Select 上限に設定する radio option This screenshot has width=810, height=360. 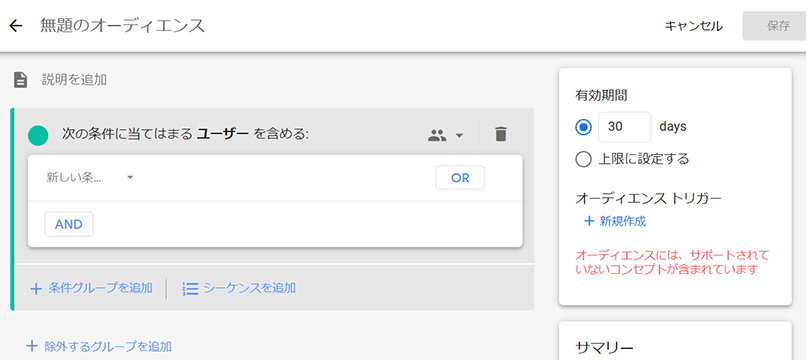(583, 160)
